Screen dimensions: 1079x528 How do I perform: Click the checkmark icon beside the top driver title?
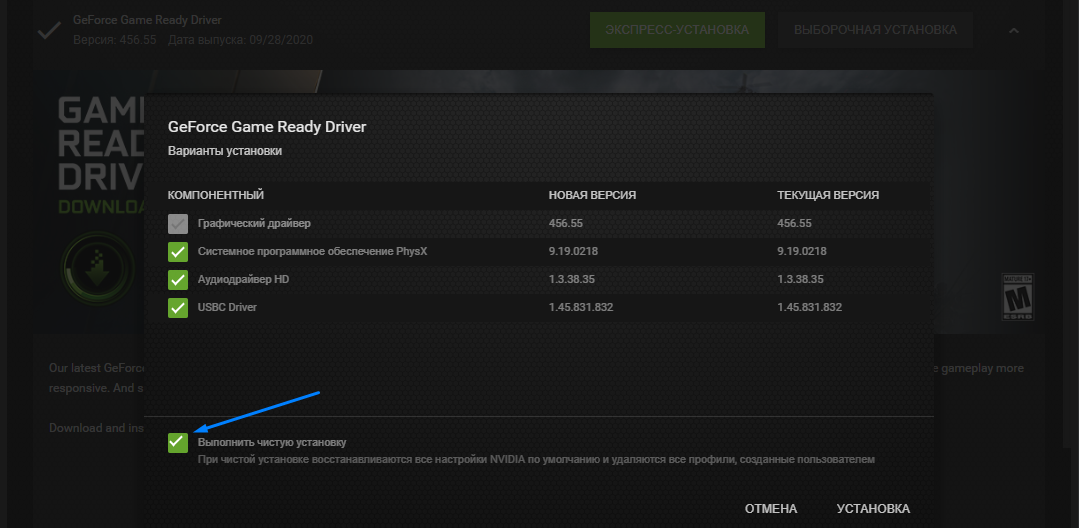pos(48,30)
